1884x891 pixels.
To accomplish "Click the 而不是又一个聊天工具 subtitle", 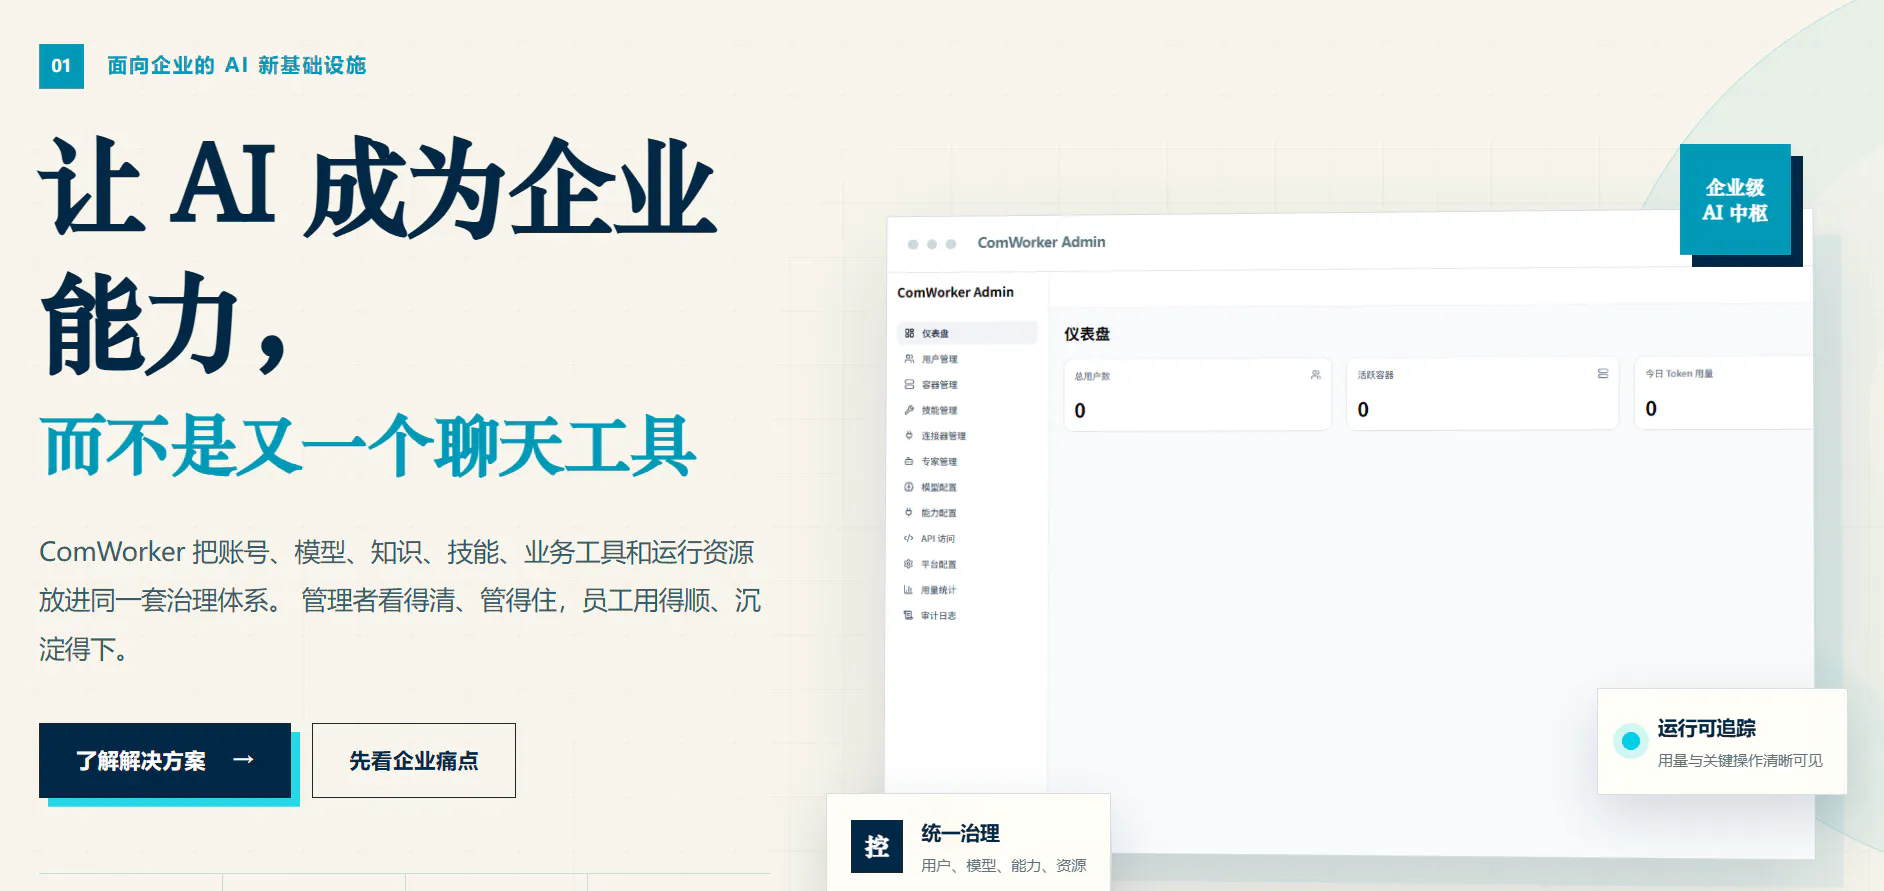I will [368, 446].
